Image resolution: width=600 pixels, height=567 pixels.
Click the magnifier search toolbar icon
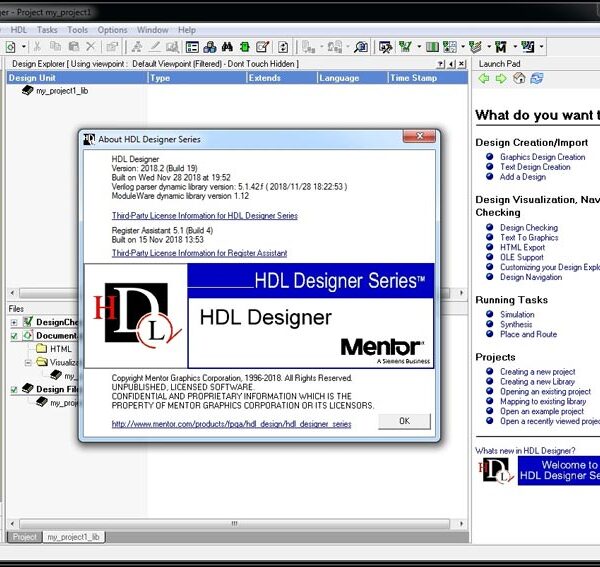(361, 47)
